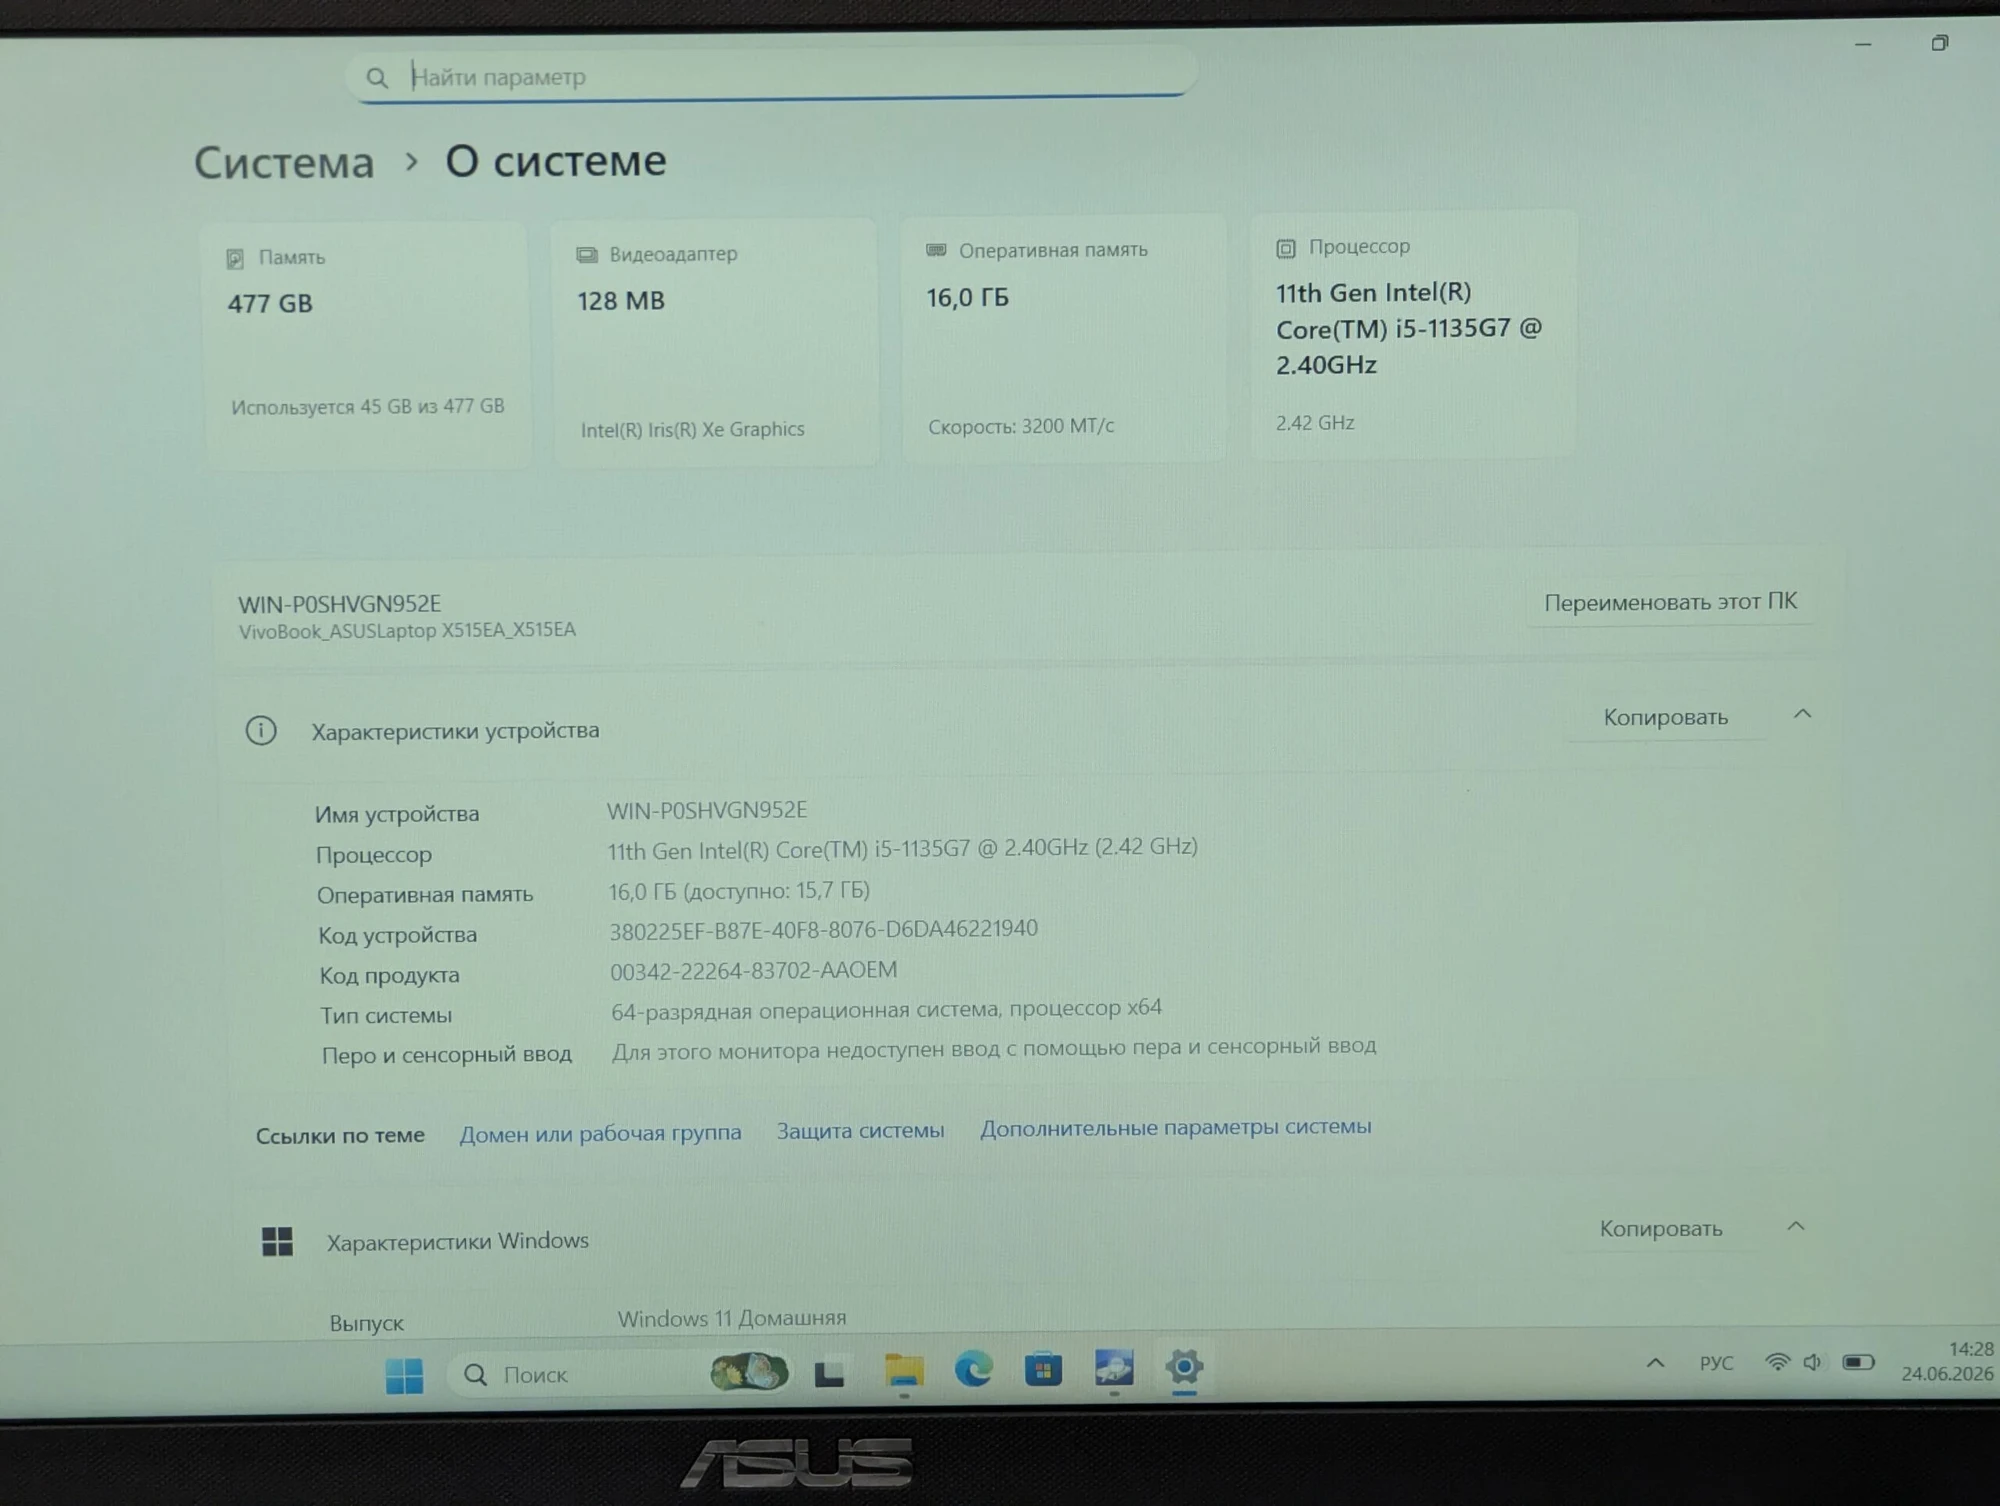
Task: Open the taskbar search highlight picture icon
Action: (749, 1372)
